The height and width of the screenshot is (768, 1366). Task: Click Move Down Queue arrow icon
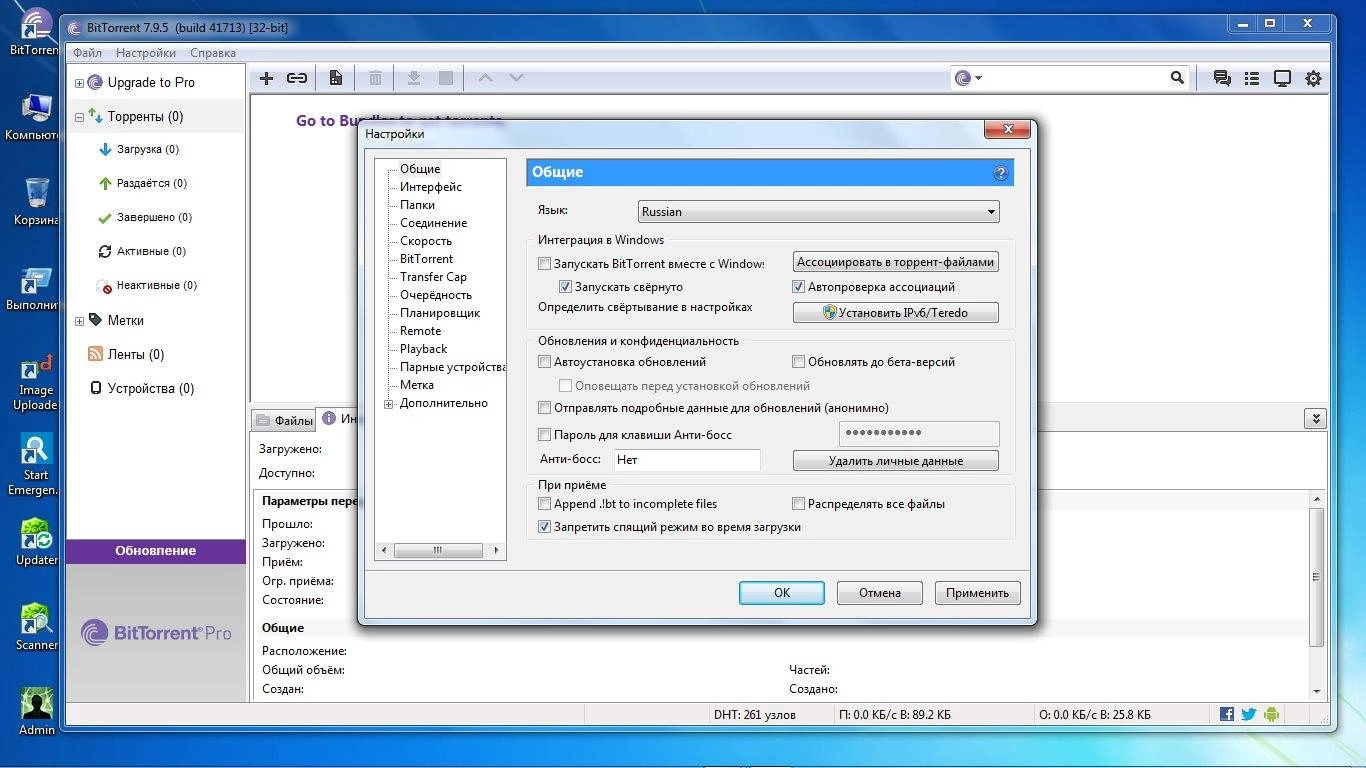point(516,78)
